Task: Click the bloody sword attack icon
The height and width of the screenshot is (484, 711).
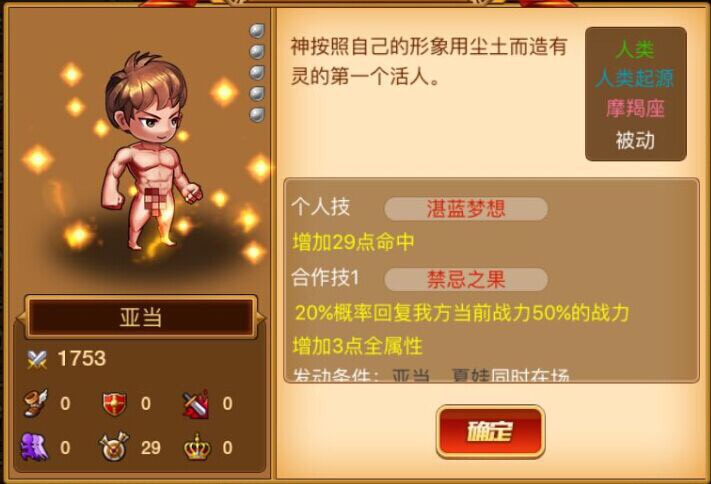Action: (x=195, y=403)
